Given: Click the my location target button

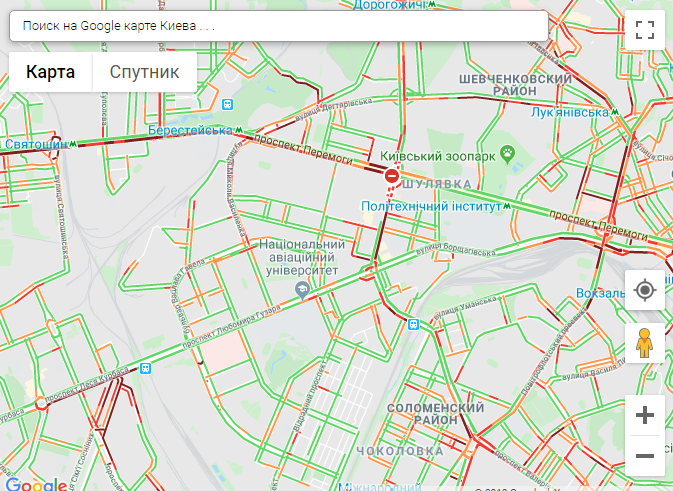Looking at the screenshot, I should (x=645, y=290).
